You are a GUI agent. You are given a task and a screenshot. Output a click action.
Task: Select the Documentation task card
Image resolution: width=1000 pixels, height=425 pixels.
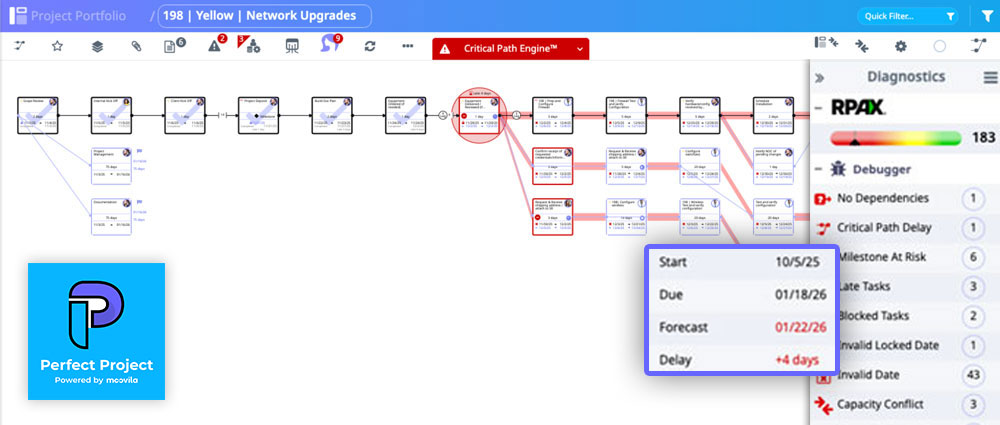pos(111,216)
